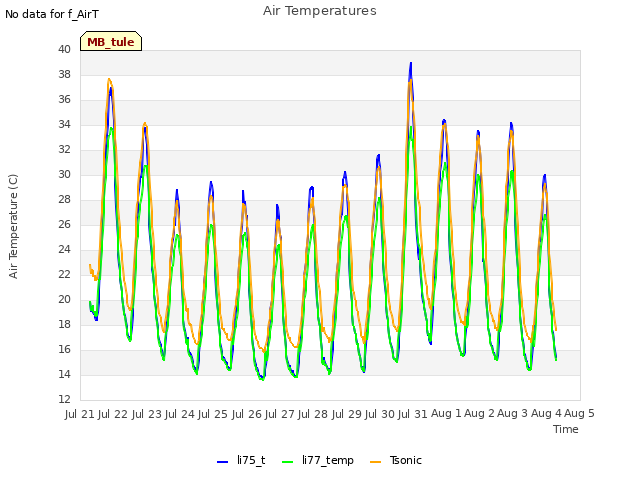Screen dimensions: 640x480
Task: Click the Aug 5 x-axis tick label
Action: (579, 414)
